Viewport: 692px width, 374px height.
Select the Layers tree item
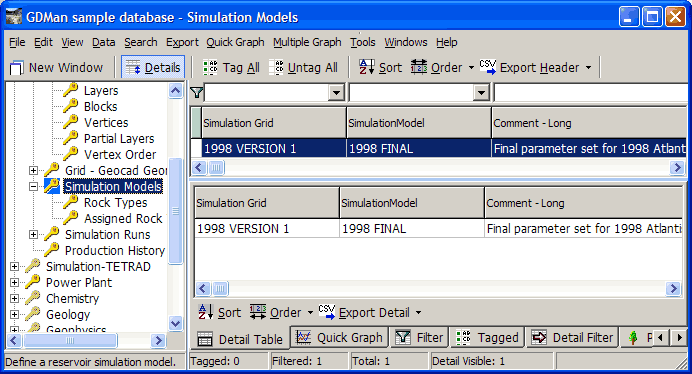point(101,91)
